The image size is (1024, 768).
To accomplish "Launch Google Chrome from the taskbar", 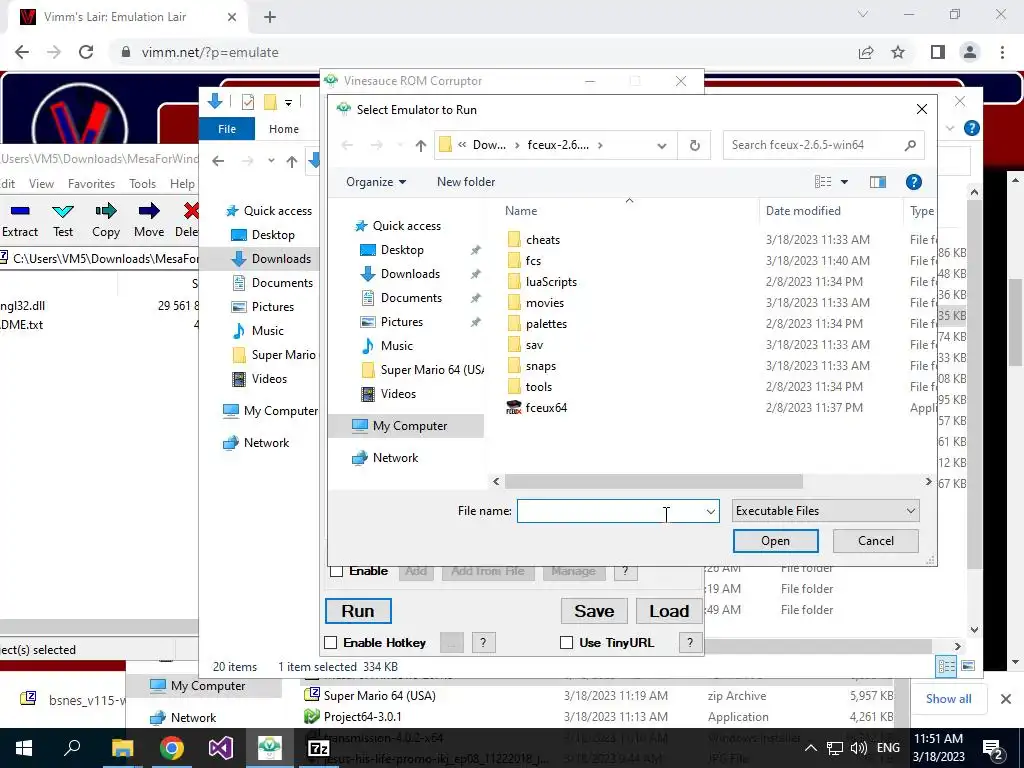I will pyautogui.click(x=171, y=748).
